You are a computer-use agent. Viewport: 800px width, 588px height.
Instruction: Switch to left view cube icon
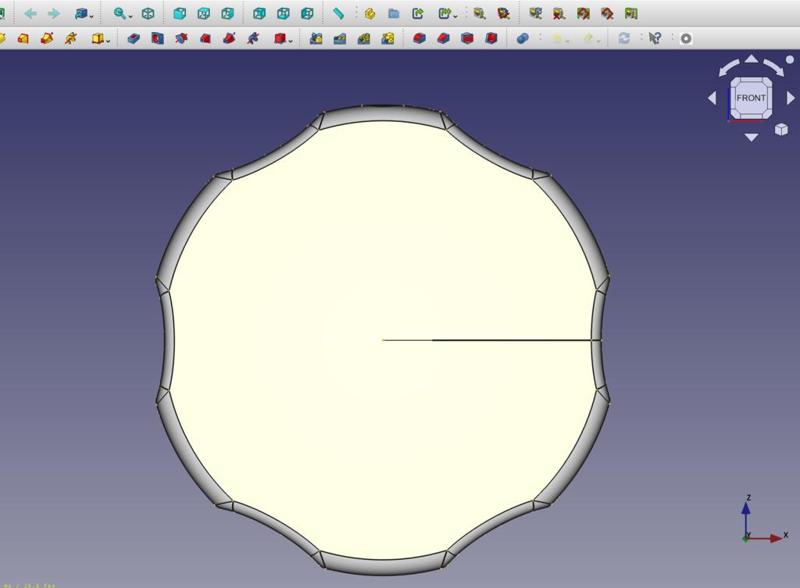pyautogui.click(x=307, y=13)
